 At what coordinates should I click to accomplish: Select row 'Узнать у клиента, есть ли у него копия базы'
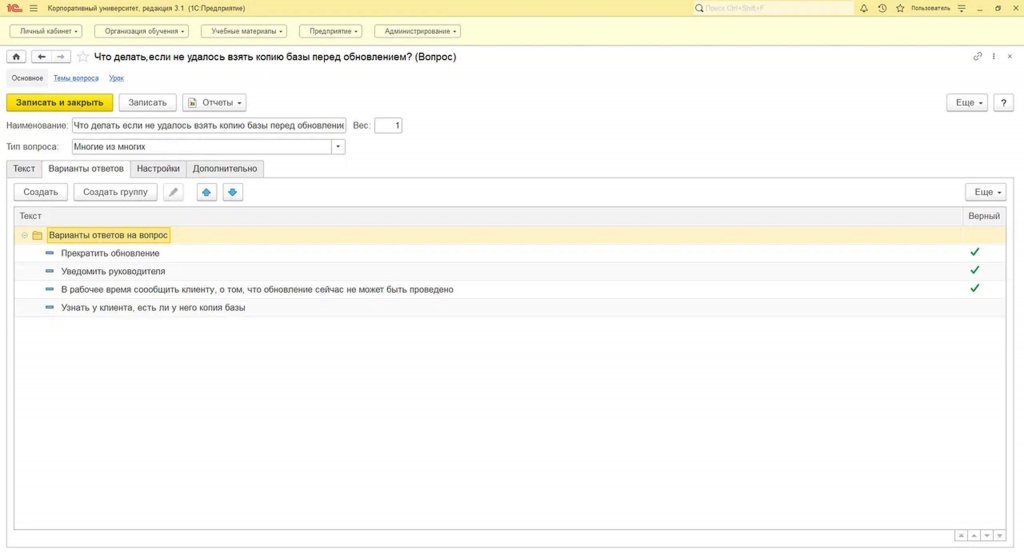(x=509, y=307)
